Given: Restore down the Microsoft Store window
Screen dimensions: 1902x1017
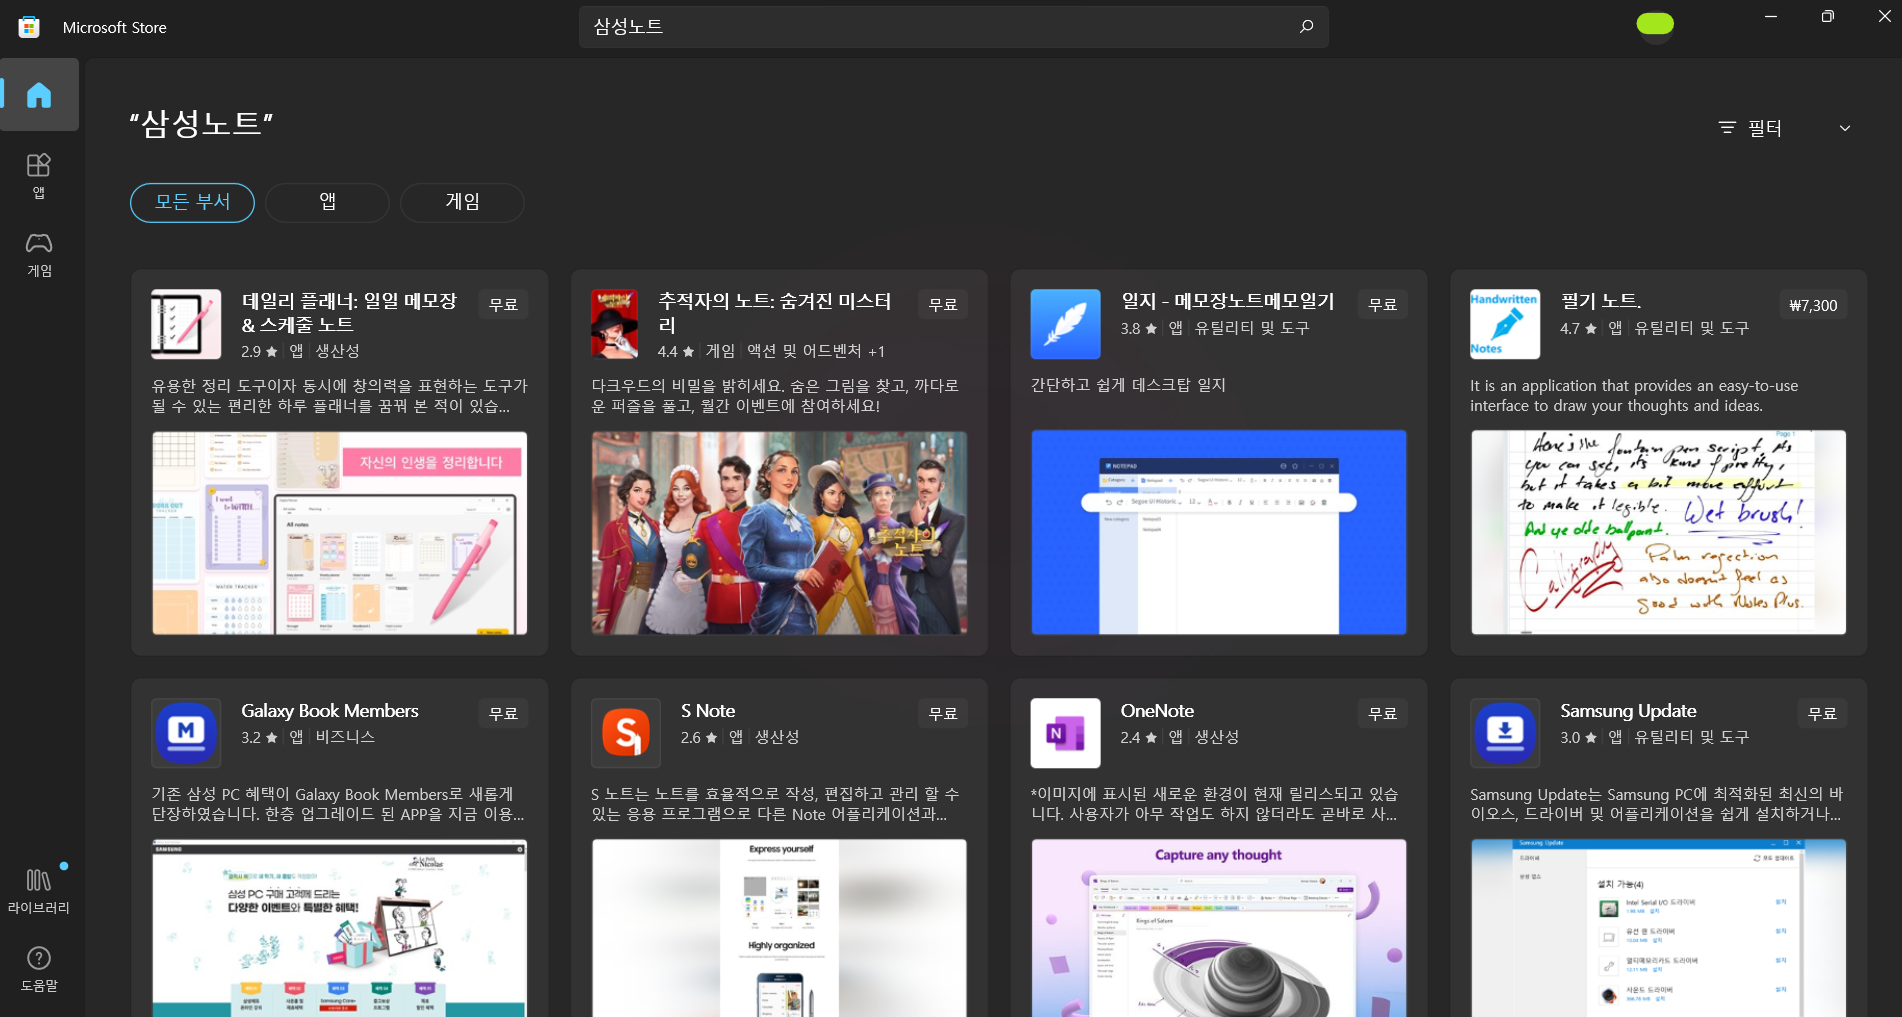Looking at the screenshot, I should click(1828, 16).
